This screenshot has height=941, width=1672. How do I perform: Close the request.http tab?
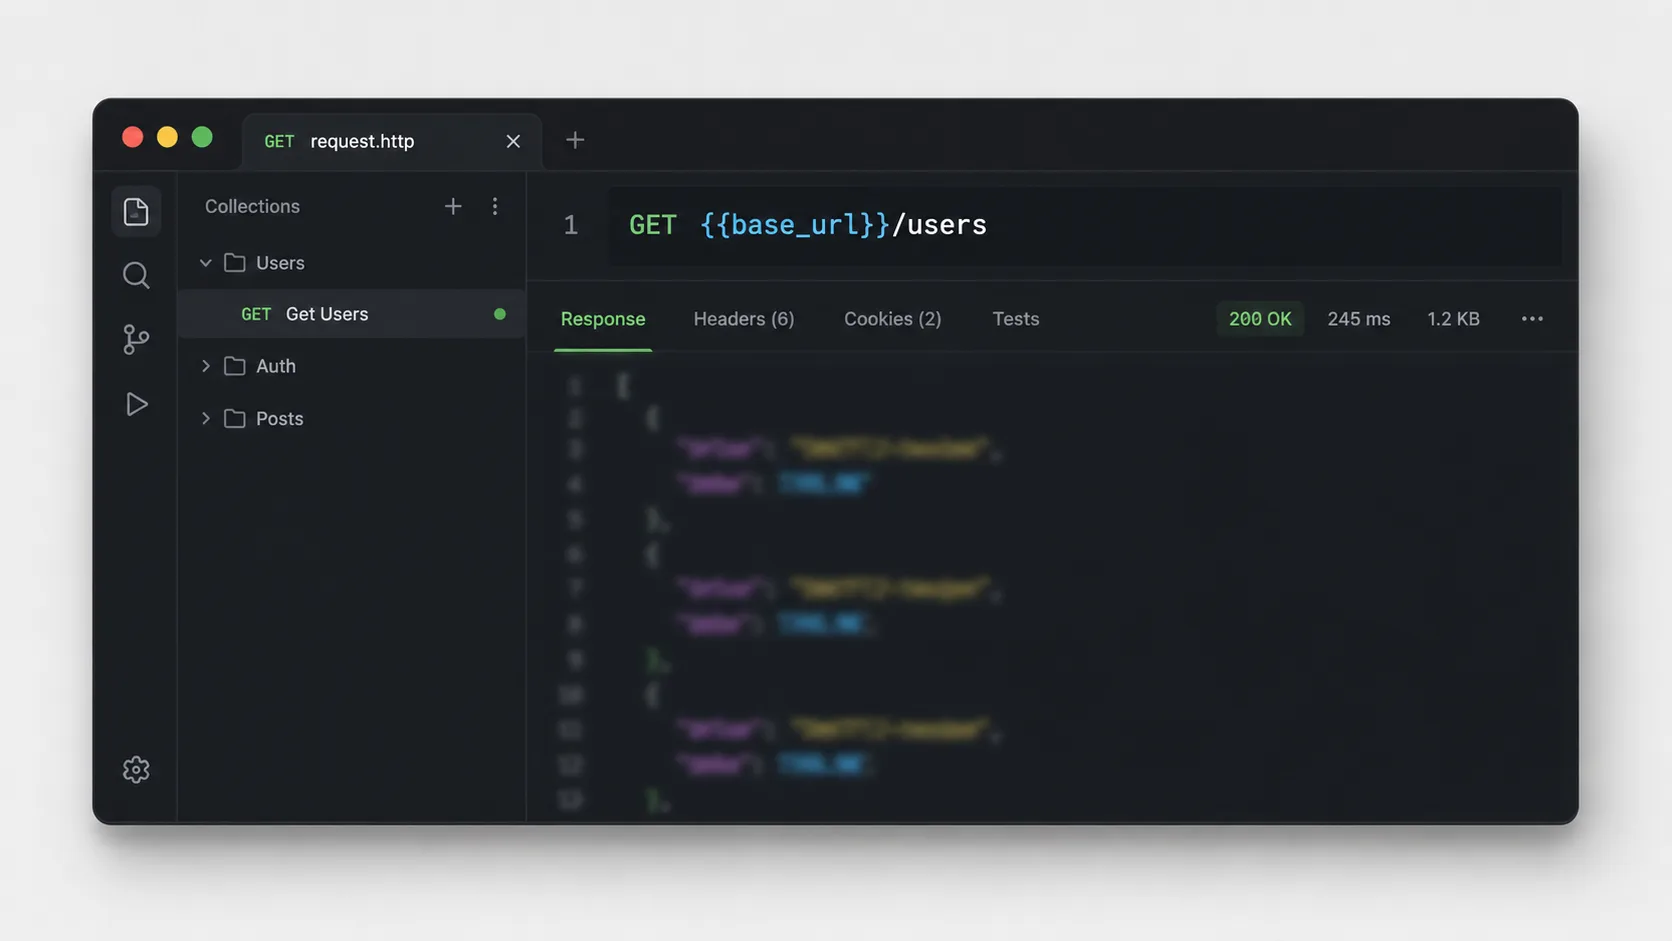click(x=513, y=141)
